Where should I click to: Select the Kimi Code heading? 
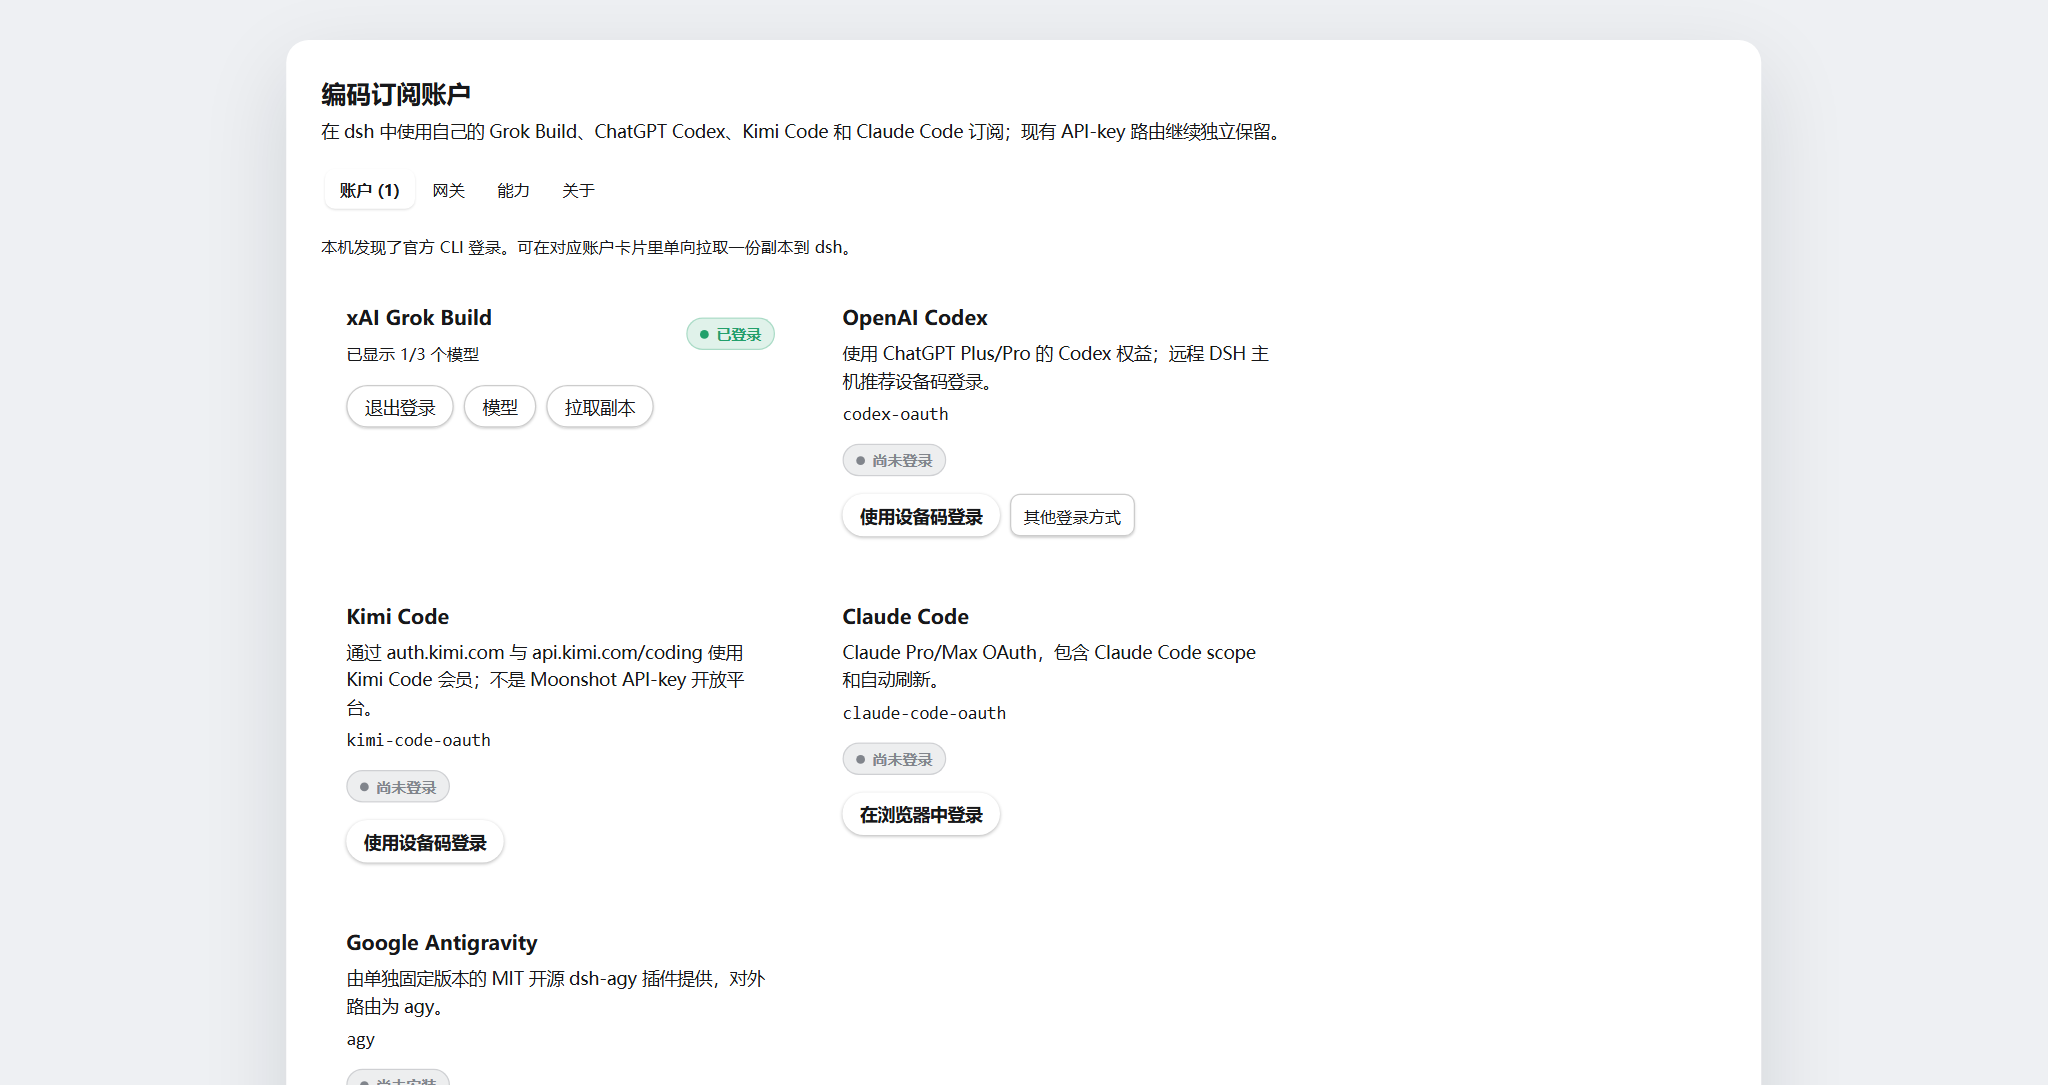point(398,617)
